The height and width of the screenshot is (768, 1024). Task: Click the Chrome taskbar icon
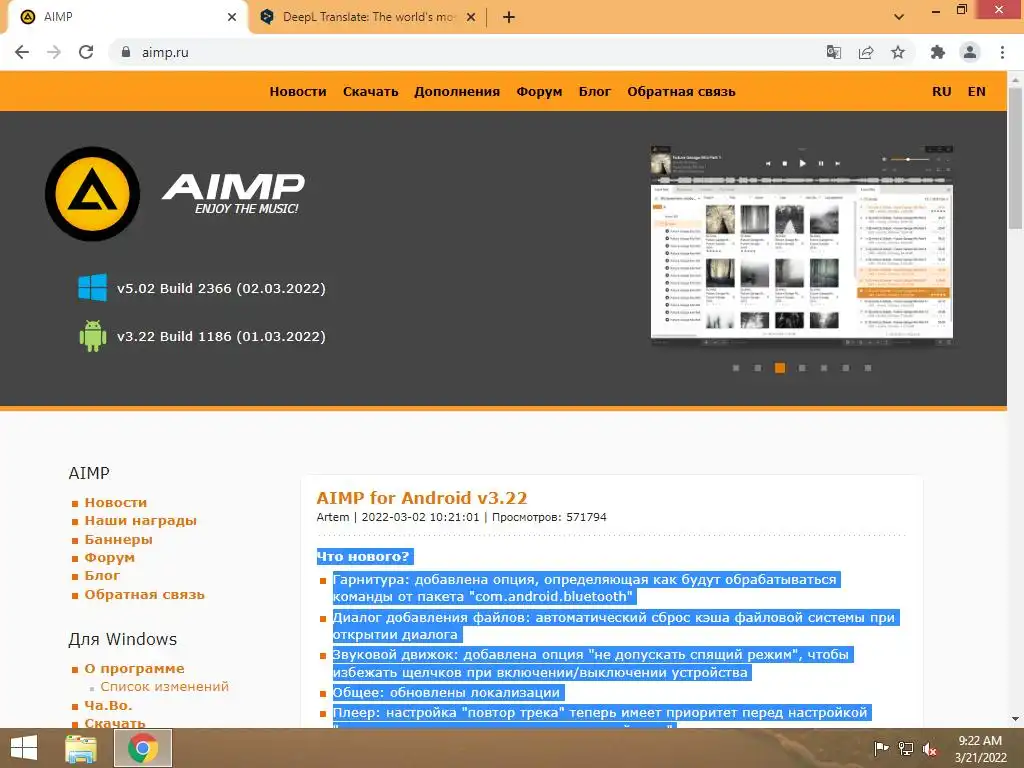[143, 748]
